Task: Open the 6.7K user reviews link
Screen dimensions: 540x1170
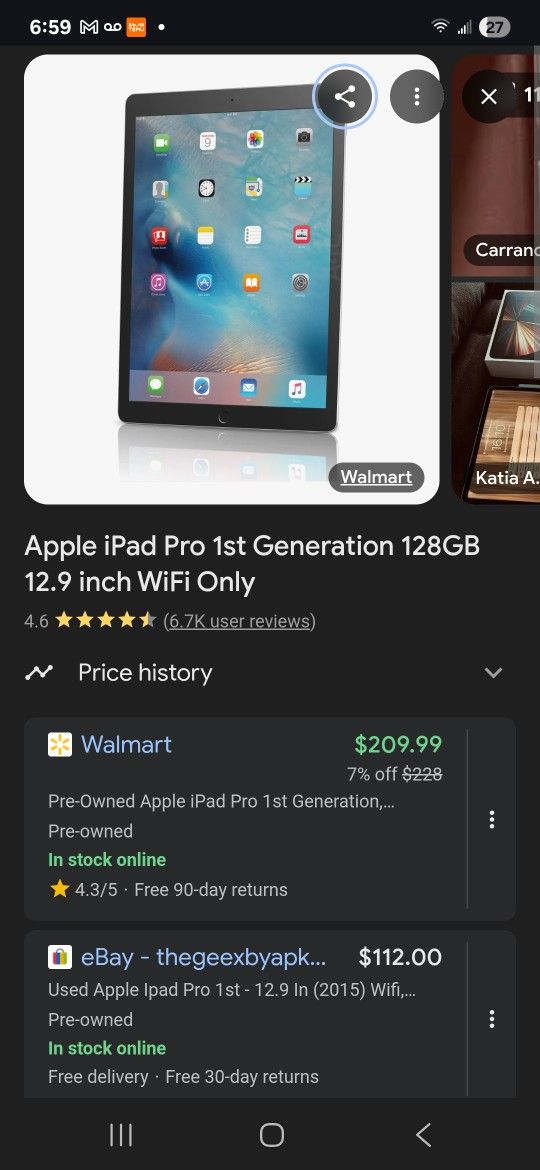Action: pyautogui.click(x=239, y=621)
